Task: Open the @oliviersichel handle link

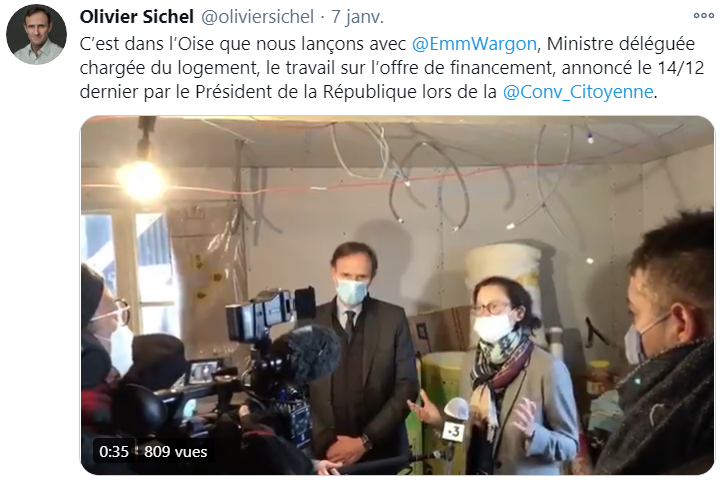Action: point(257,17)
